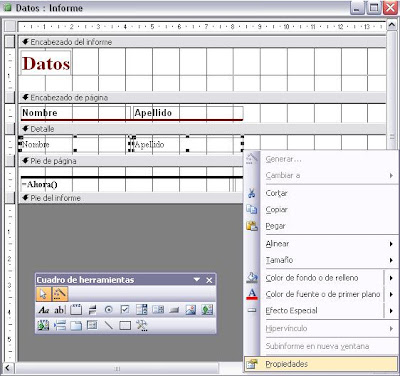
Task: Click the Detalle section selector on the left ruler
Action: [10, 129]
